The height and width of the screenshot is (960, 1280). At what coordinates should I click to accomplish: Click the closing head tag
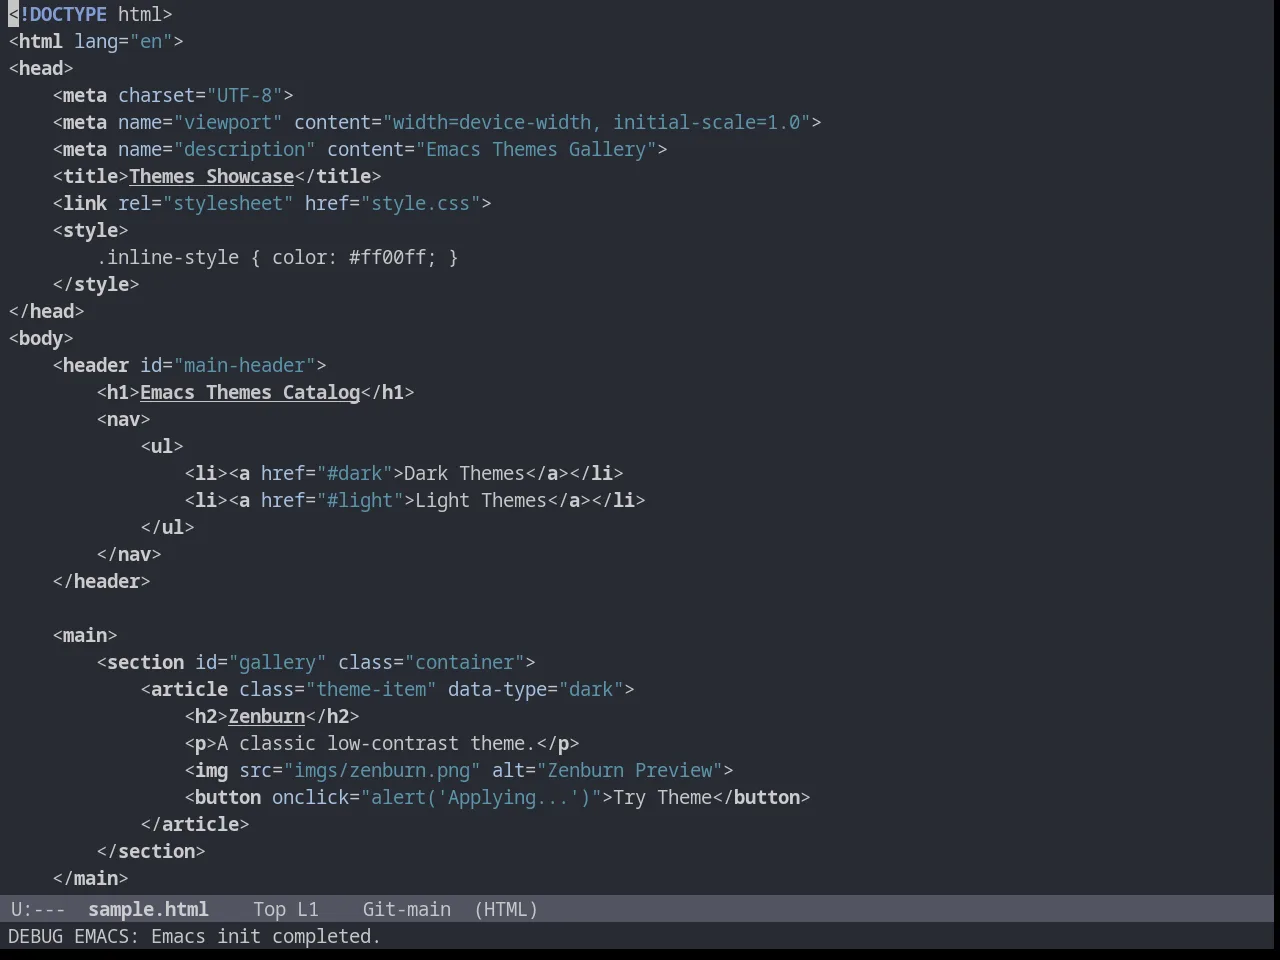47,311
